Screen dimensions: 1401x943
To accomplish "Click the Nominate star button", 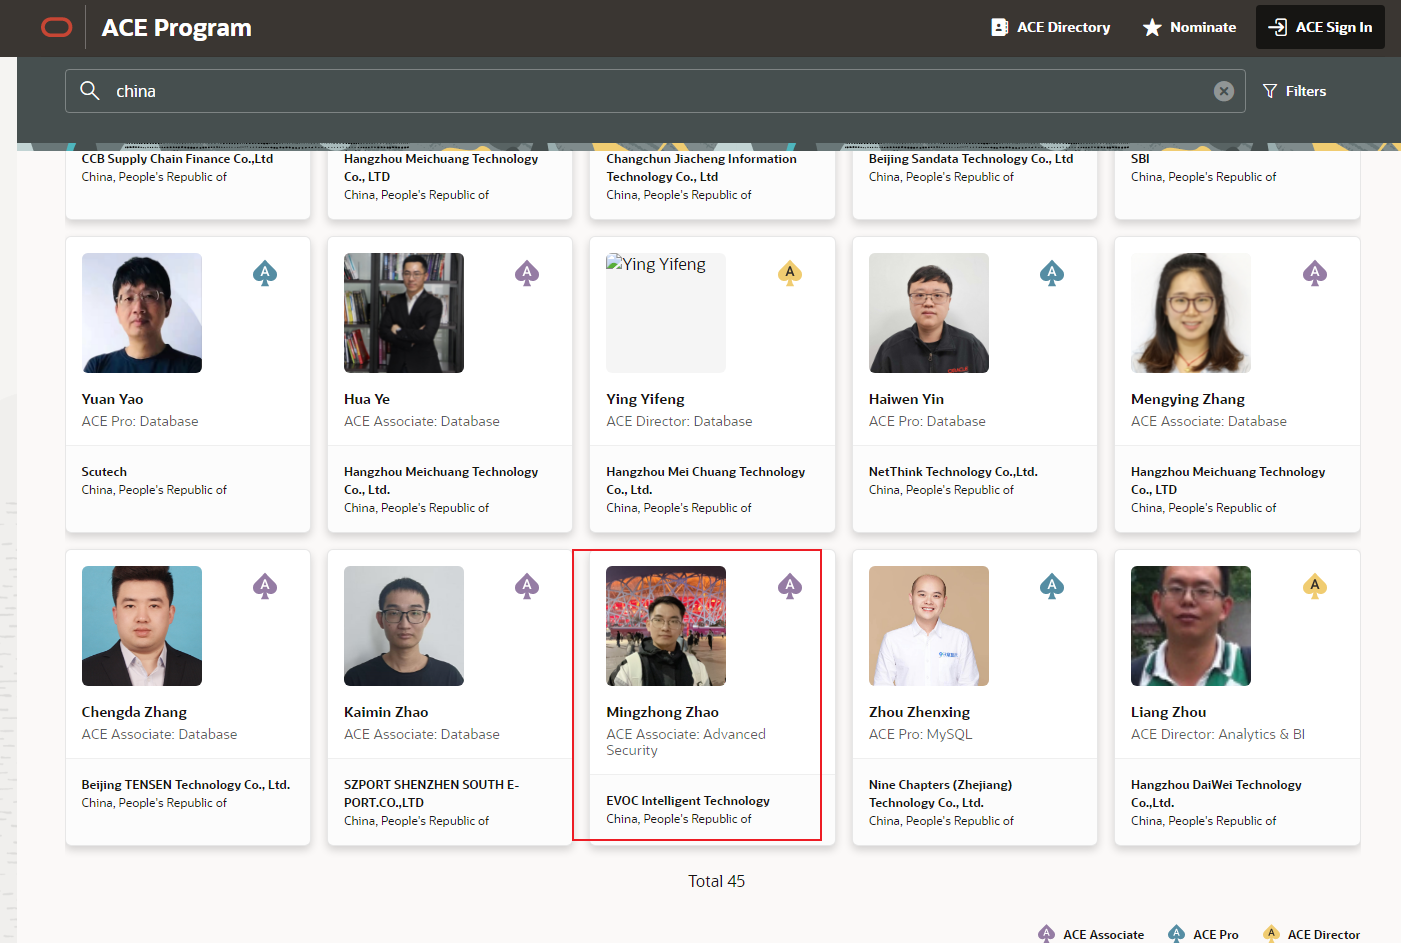I will pyautogui.click(x=1189, y=28).
